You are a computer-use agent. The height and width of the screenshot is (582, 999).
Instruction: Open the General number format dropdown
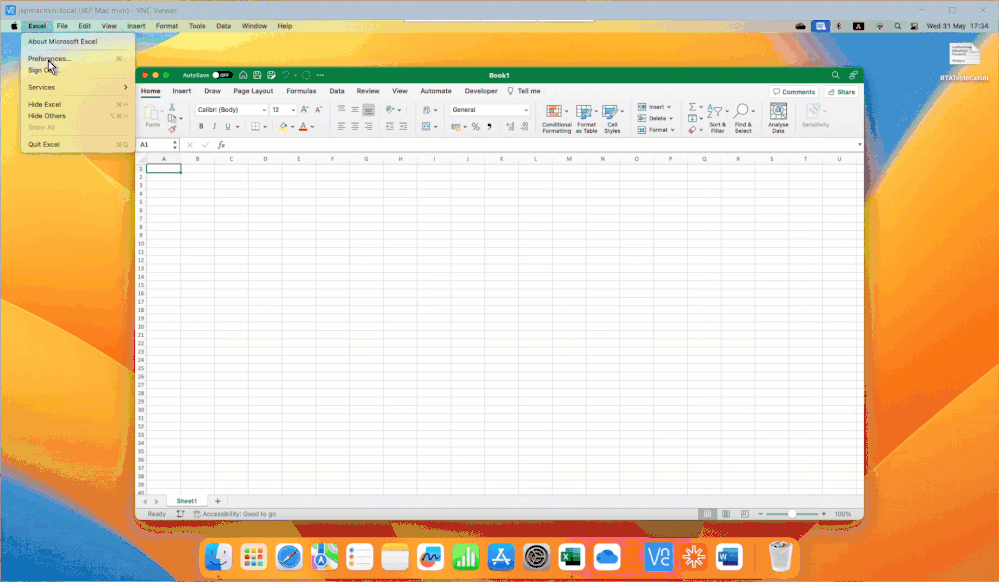pyautogui.click(x=526, y=110)
